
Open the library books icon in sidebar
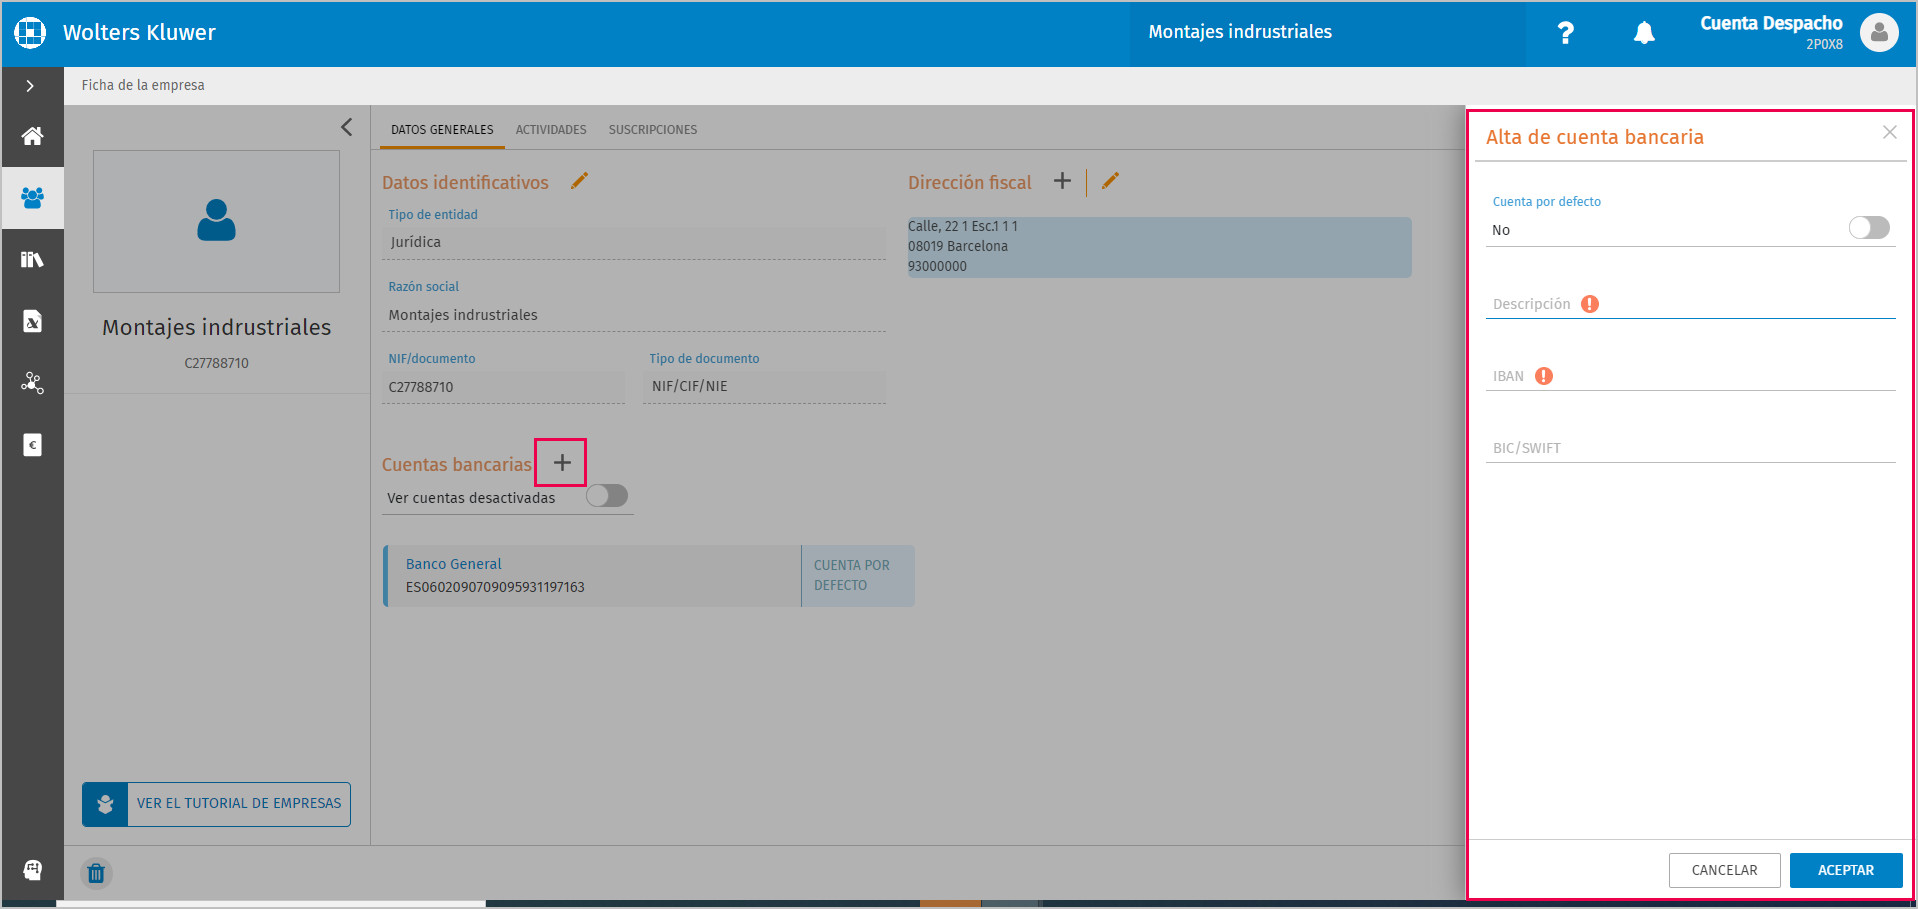pos(32,260)
